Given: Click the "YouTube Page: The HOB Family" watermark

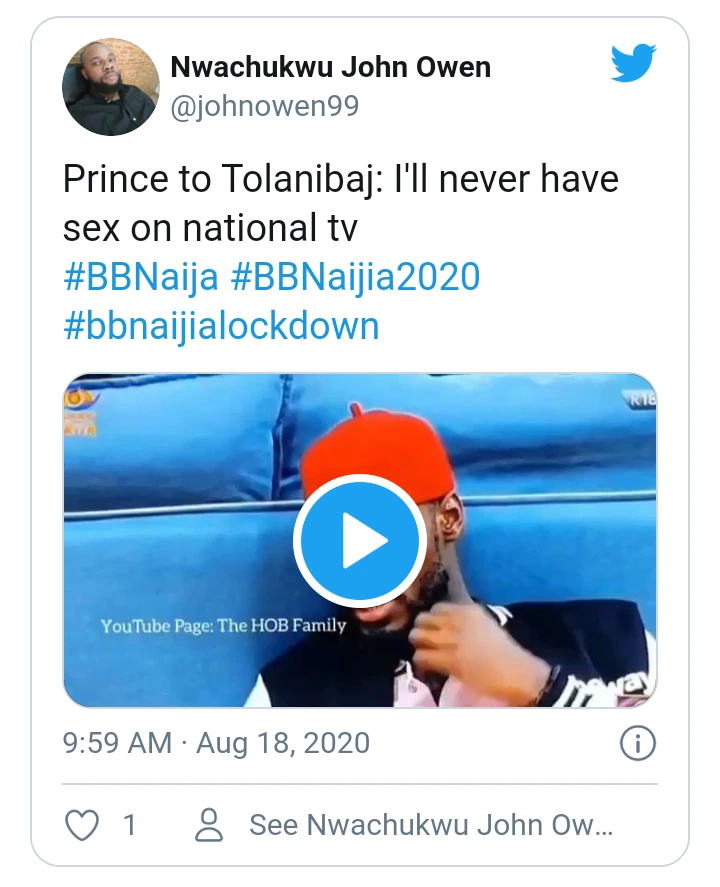Looking at the screenshot, I should click(x=223, y=626).
